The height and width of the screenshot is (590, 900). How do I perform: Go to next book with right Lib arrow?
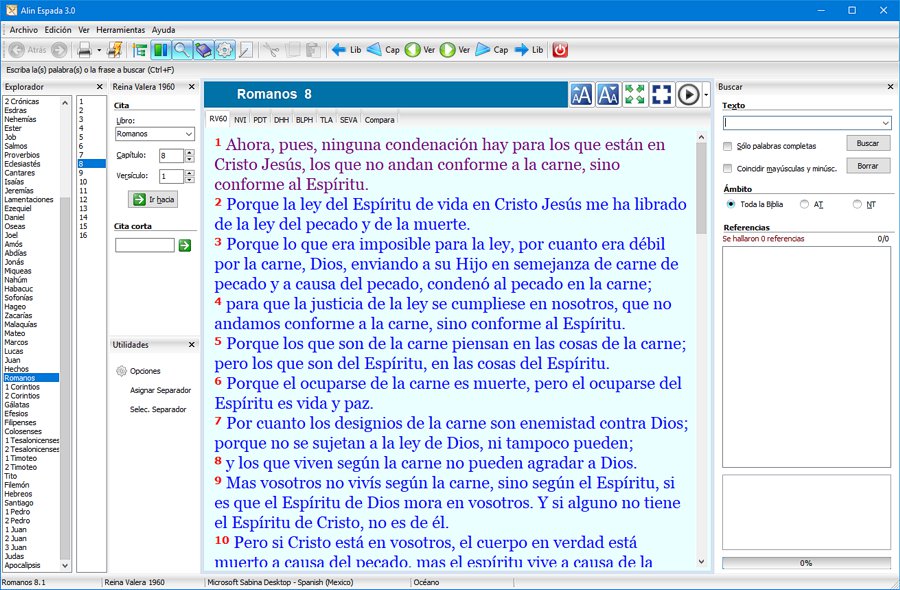click(528, 50)
